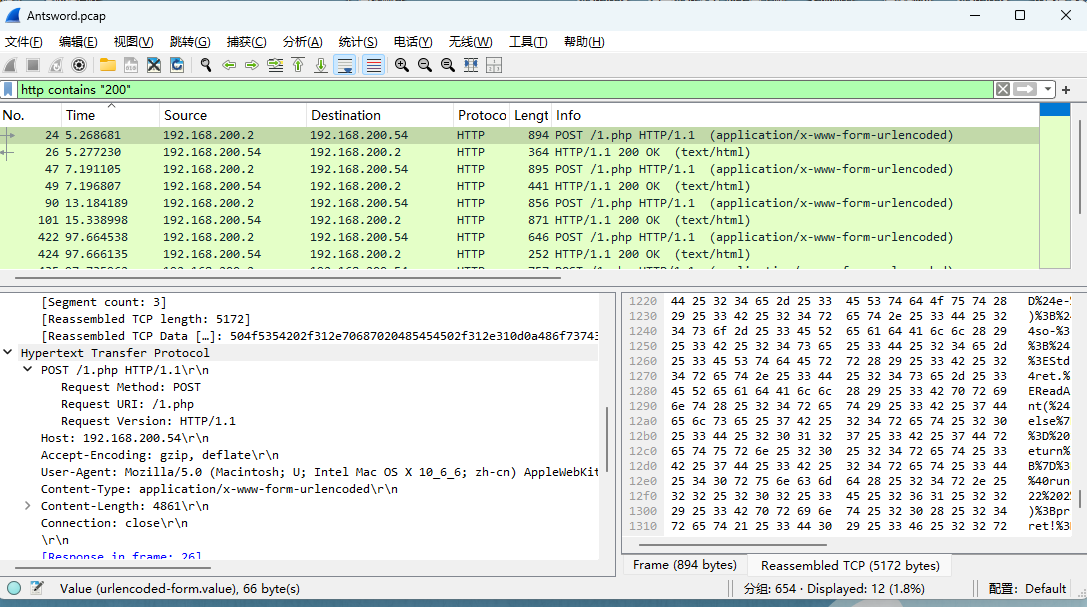This screenshot has height=607, width=1087.
Task: Open the 编辑(E) menu
Action: [78, 42]
